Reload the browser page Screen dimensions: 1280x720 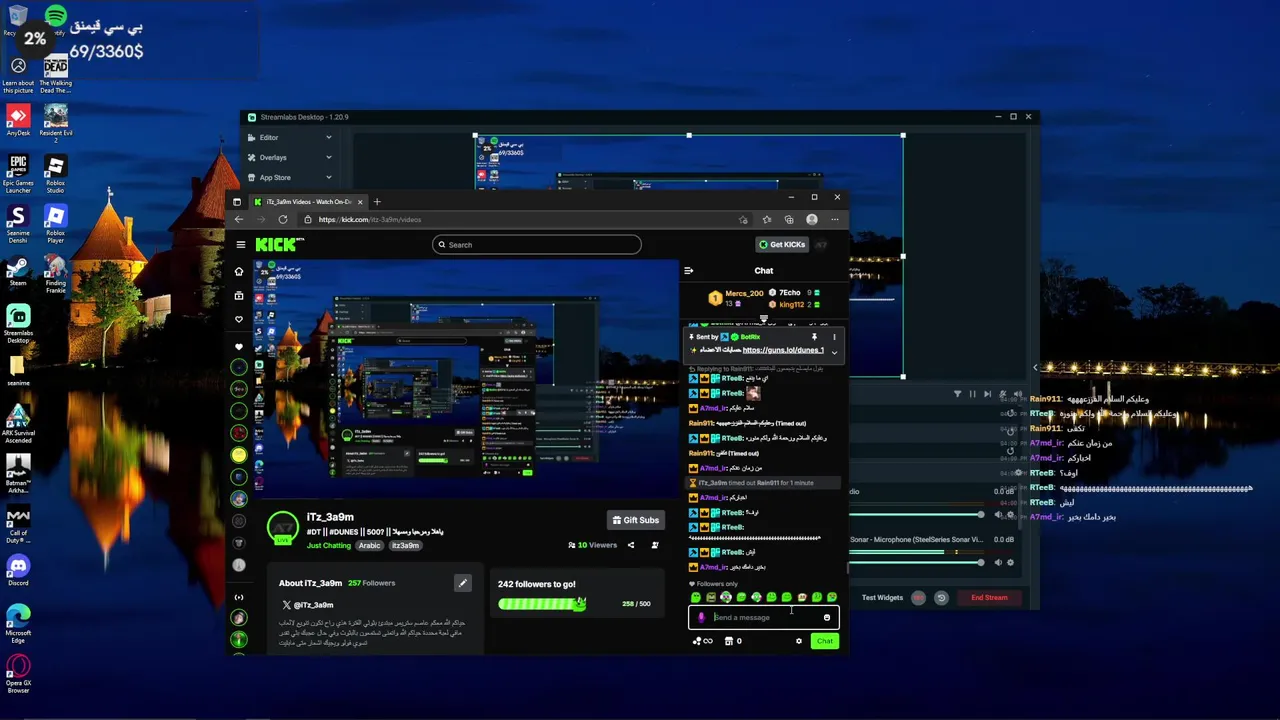coord(283,219)
